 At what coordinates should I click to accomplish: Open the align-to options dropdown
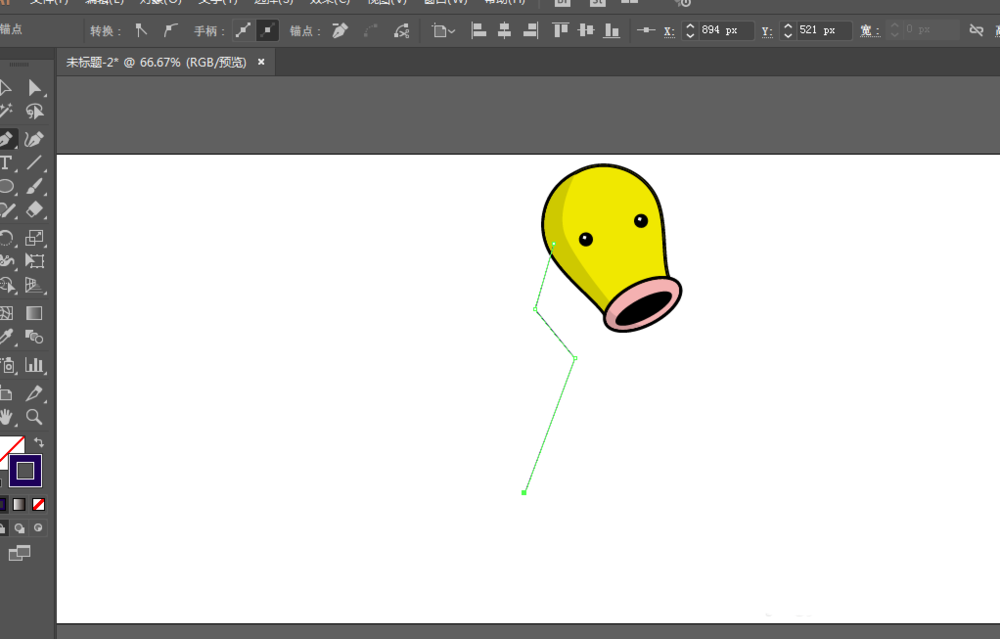coord(444,31)
